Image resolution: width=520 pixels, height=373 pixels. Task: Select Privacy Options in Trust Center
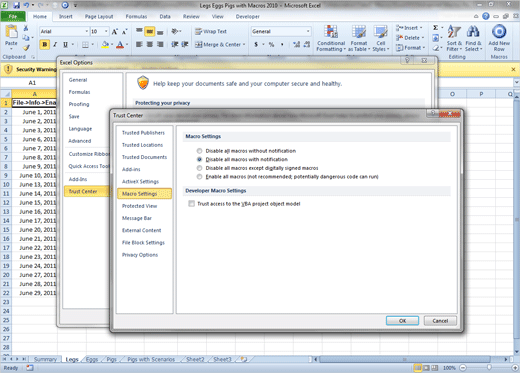pos(140,255)
